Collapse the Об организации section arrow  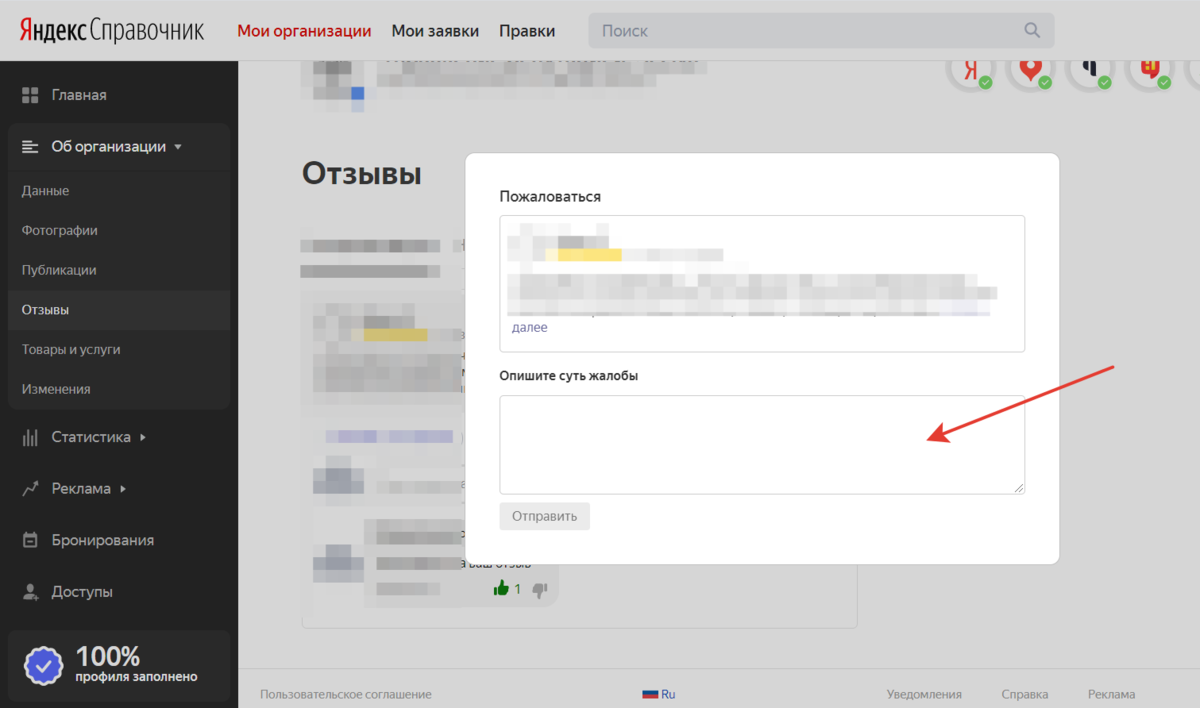tap(178, 147)
